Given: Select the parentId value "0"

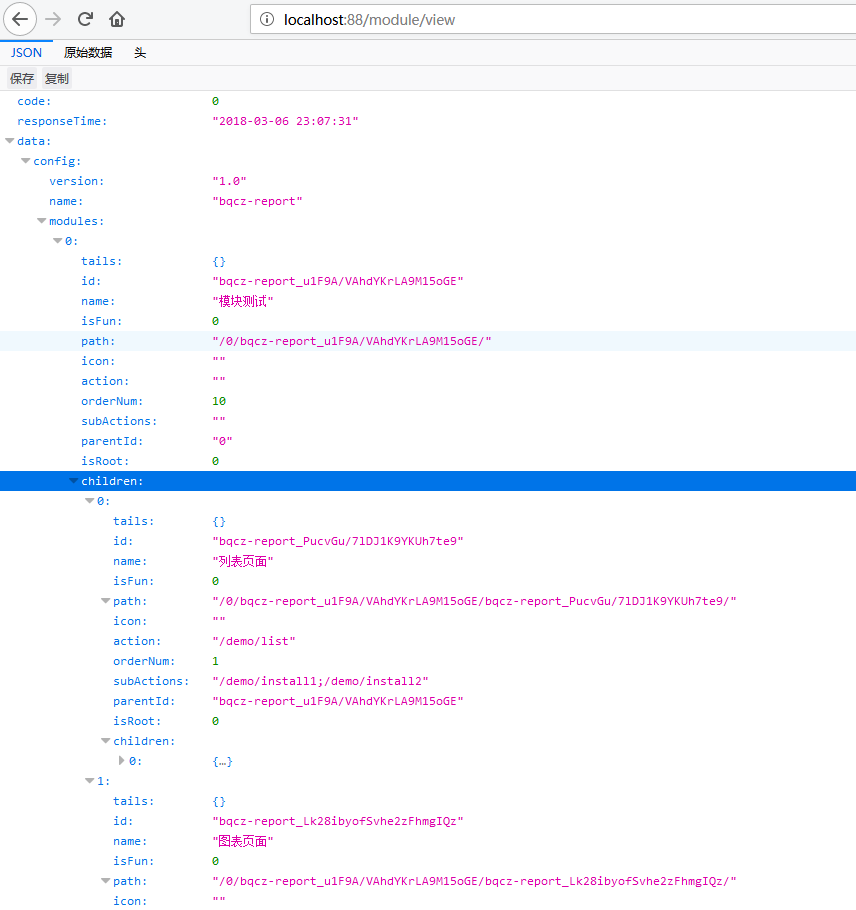Looking at the screenshot, I should point(222,441).
